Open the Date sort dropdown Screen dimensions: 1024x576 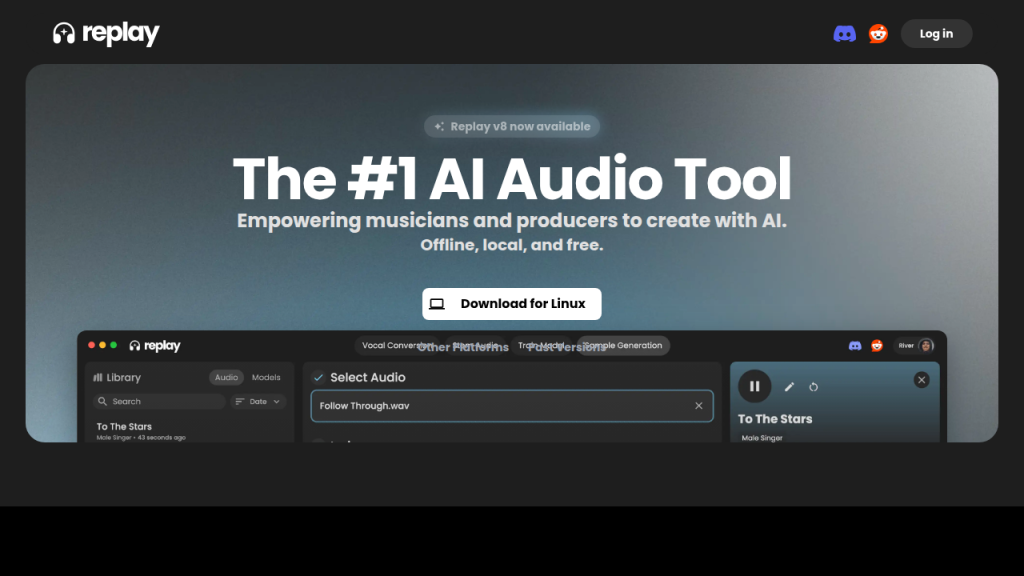point(258,401)
